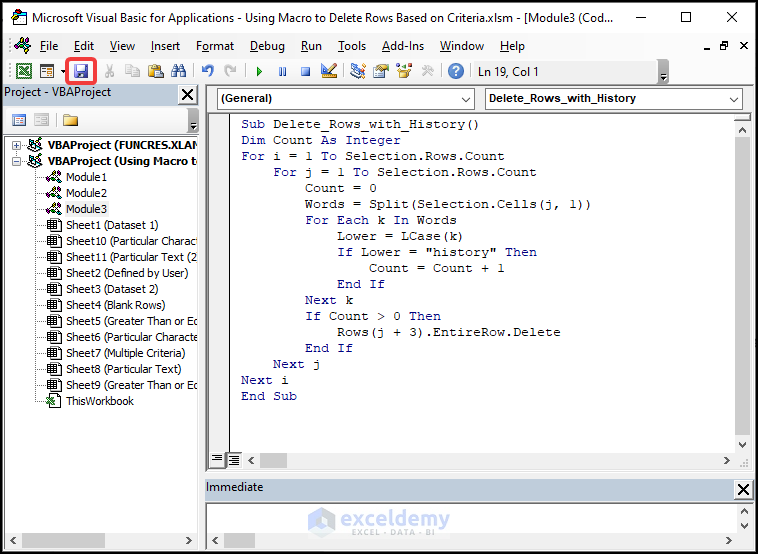This screenshot has width=758, height=554.
Task: Open the Project Explorer icon
Action: (358, 72)
